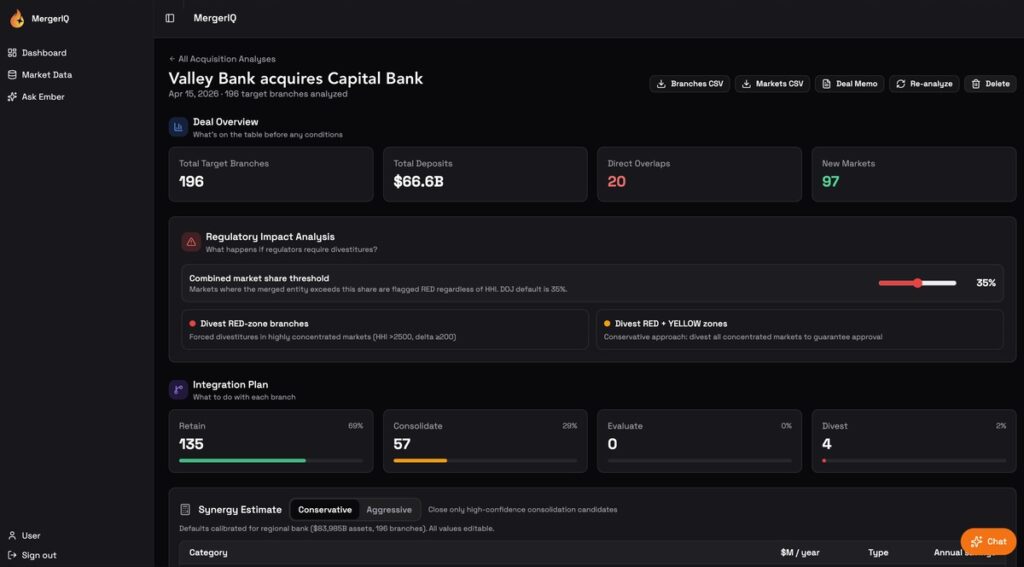Viewport: 1024px width, 567px height.
Task: Open Market Data in the sidebar
Action: click(46, 75)
